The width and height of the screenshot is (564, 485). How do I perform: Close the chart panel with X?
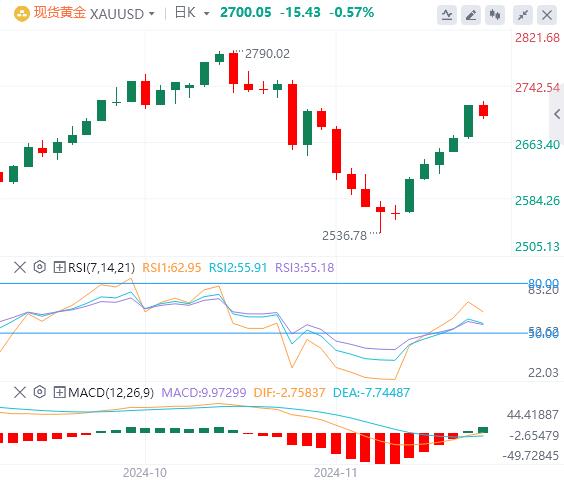[547, 15]
